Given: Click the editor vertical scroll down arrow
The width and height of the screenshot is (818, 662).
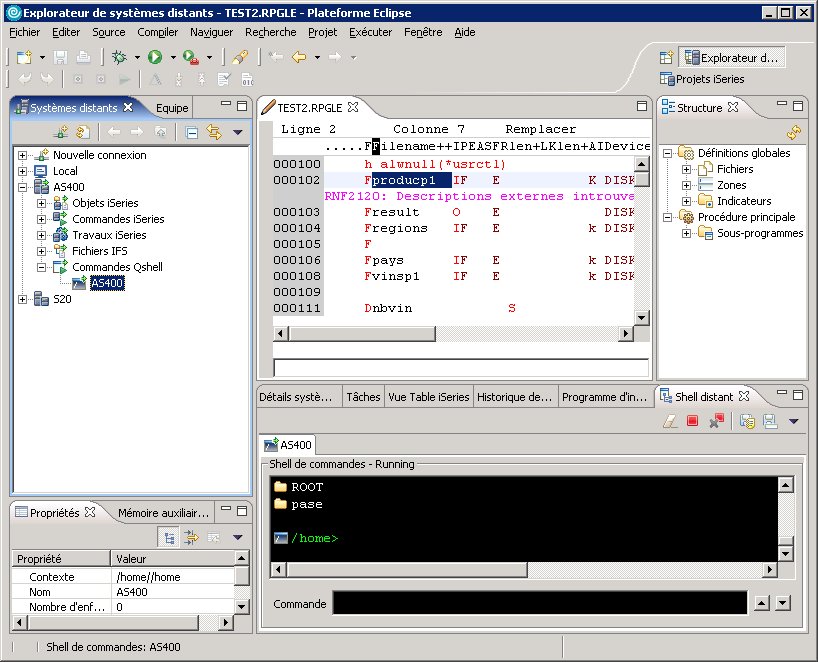Looking at the screenshot, I should tap(642, 317).
